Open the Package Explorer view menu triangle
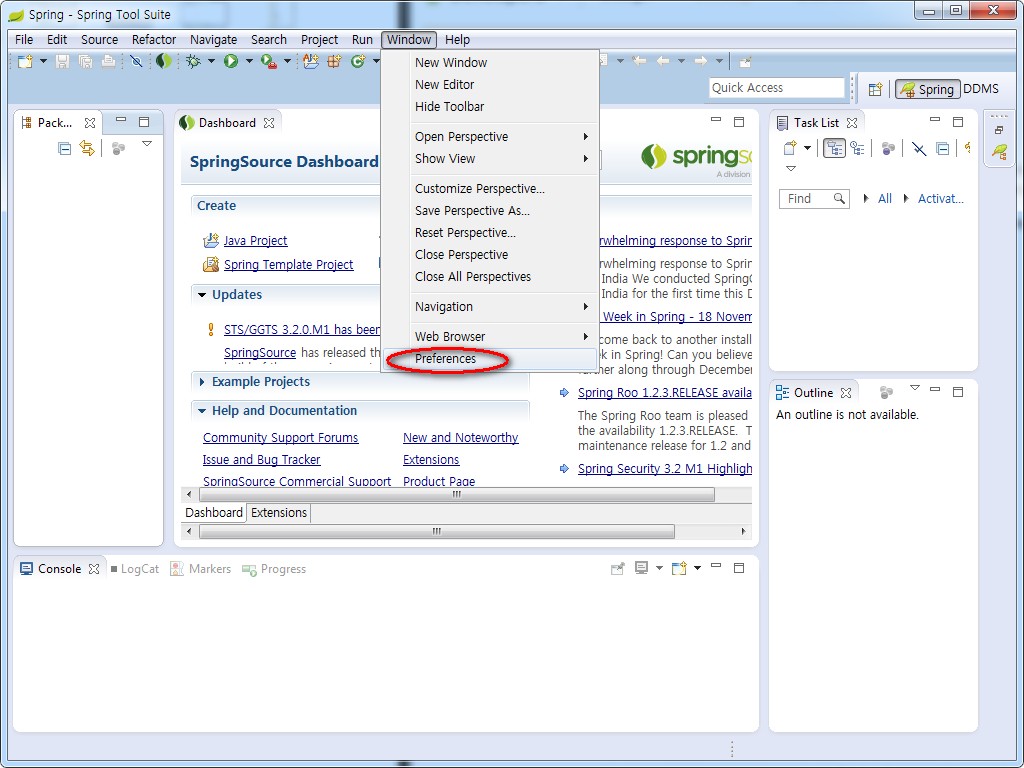The width and height of the screenshot is (1024, 768). click(x=147, y=144)
